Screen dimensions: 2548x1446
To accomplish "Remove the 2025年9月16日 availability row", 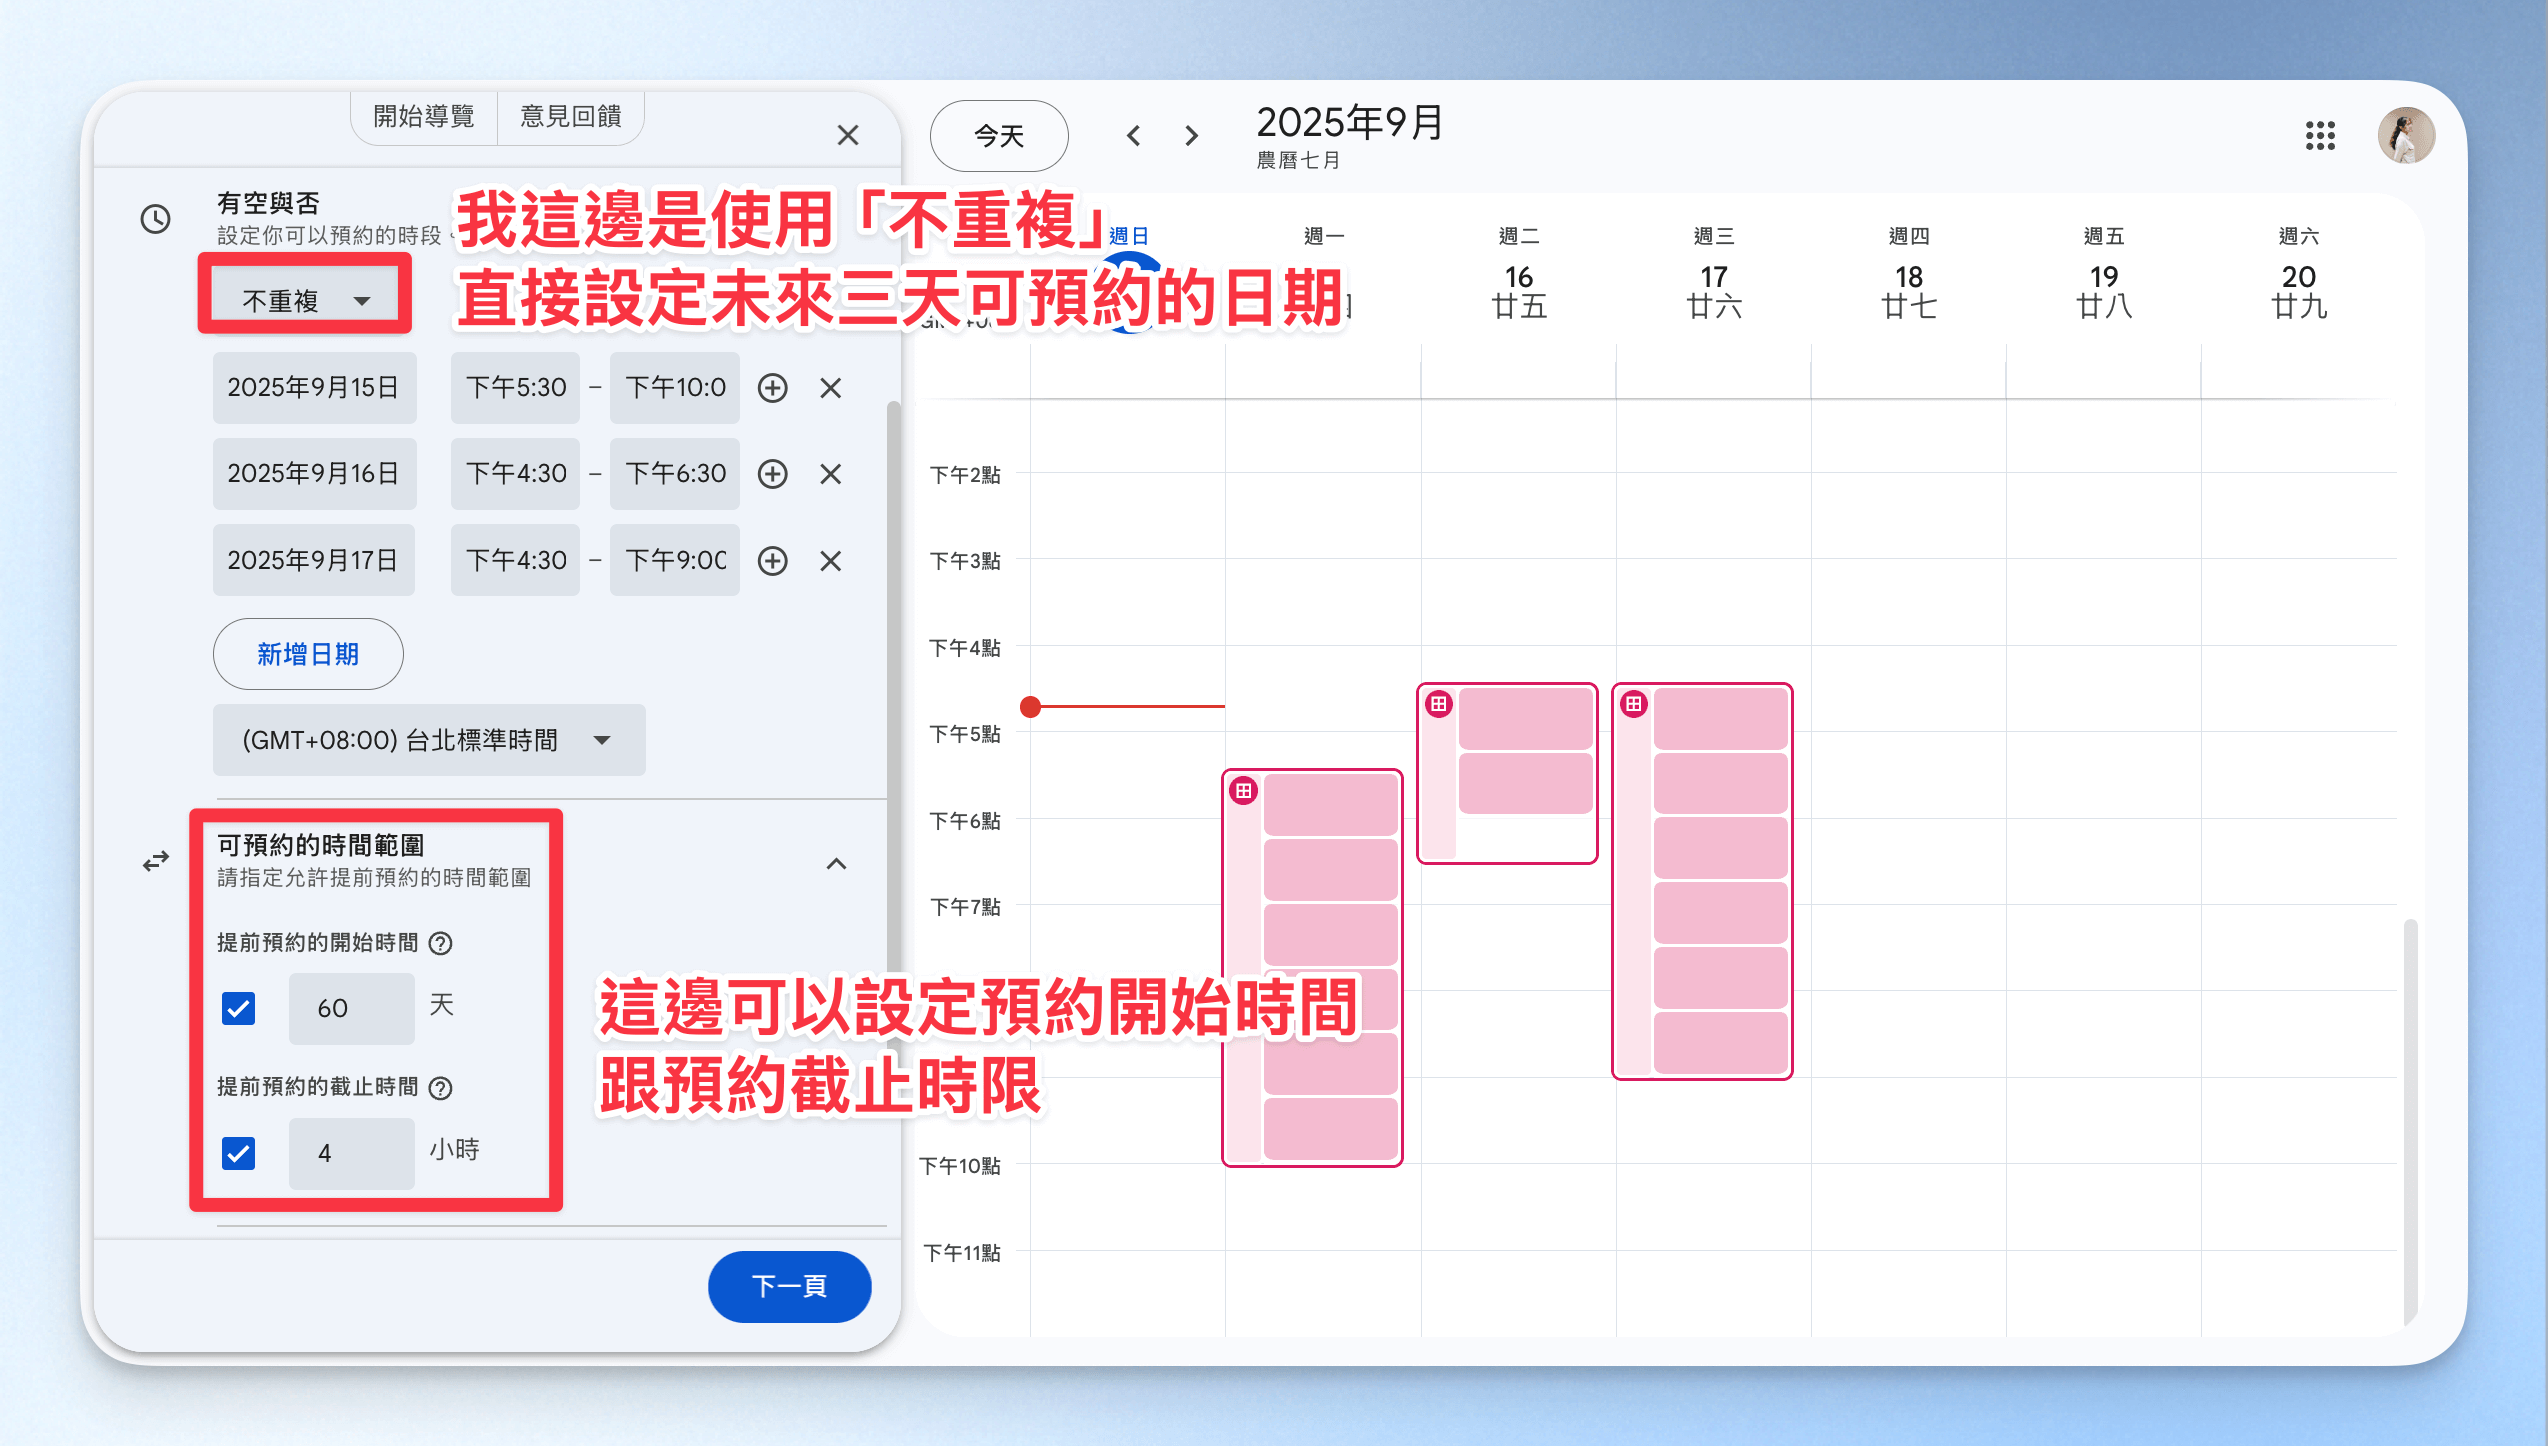I will tap(830, 474).
